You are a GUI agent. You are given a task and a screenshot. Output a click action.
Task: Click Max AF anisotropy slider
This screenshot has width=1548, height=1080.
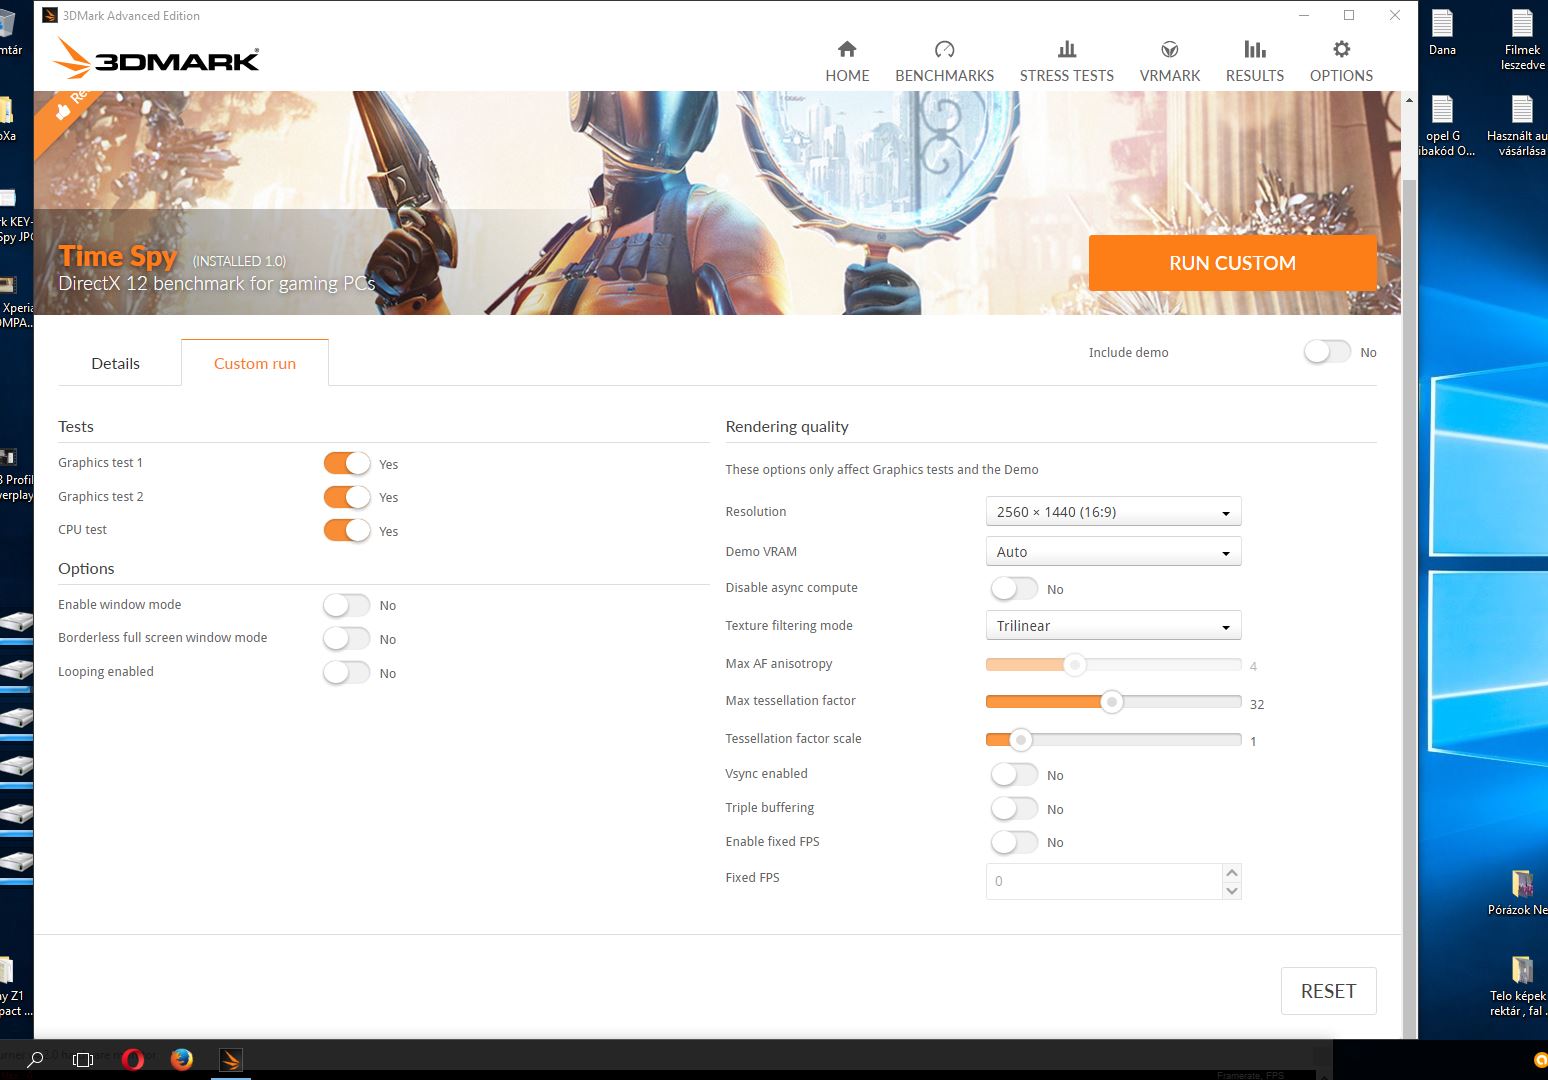coord(1113,665)
